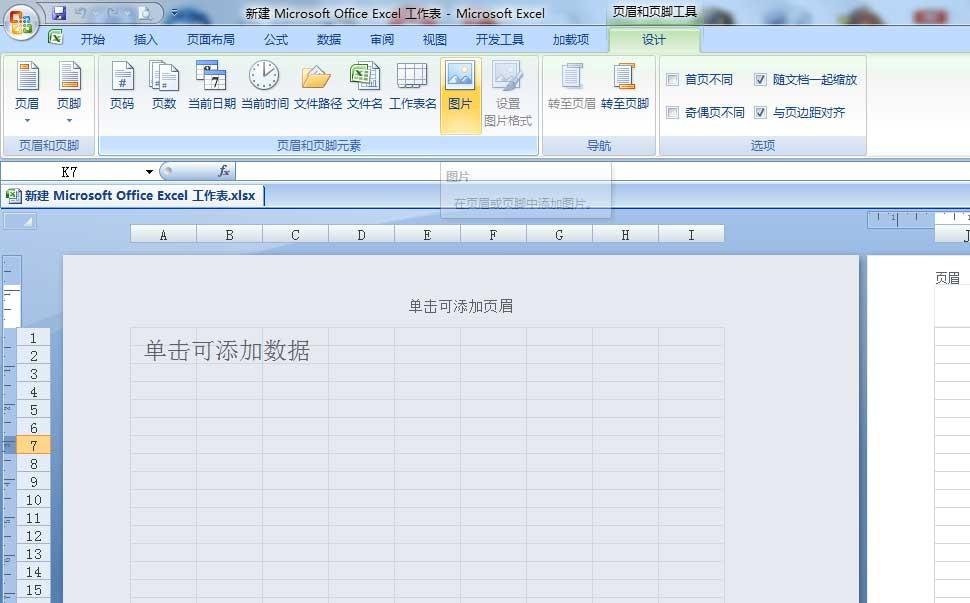The height and width of the screenshot is (603, 970).
Task: Check the 奇偶页不同 option
Action: (672, 110)
